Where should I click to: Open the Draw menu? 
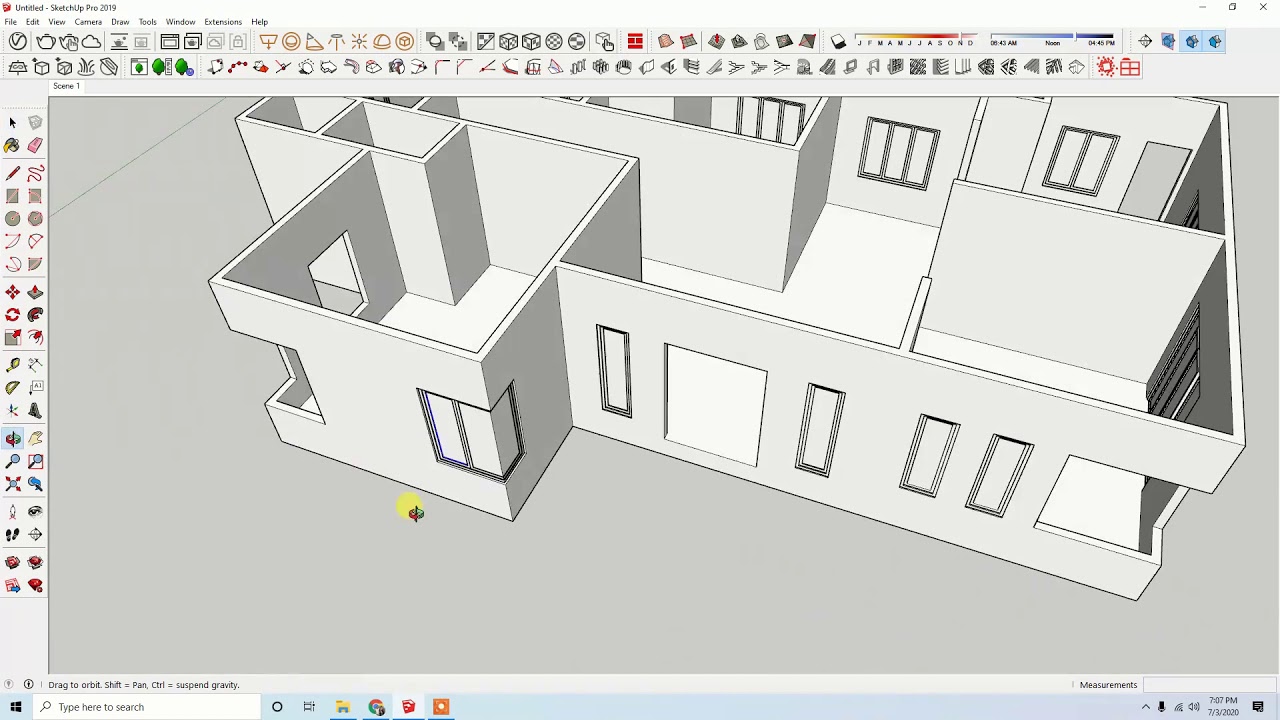coord(120,22)
